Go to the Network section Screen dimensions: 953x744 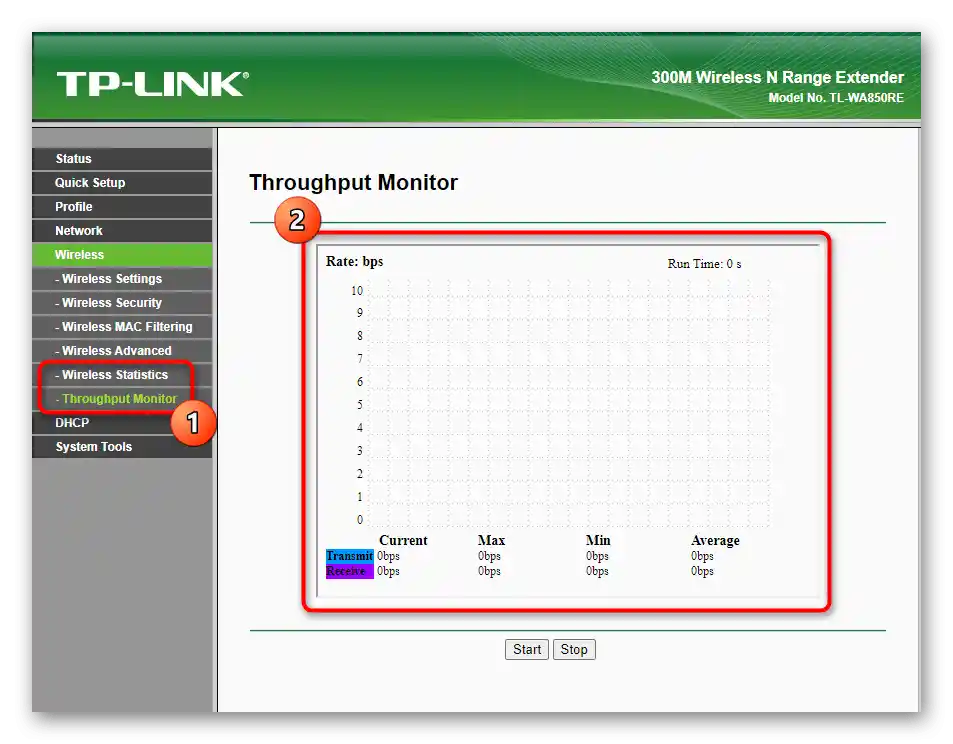(x=122, y=231)
